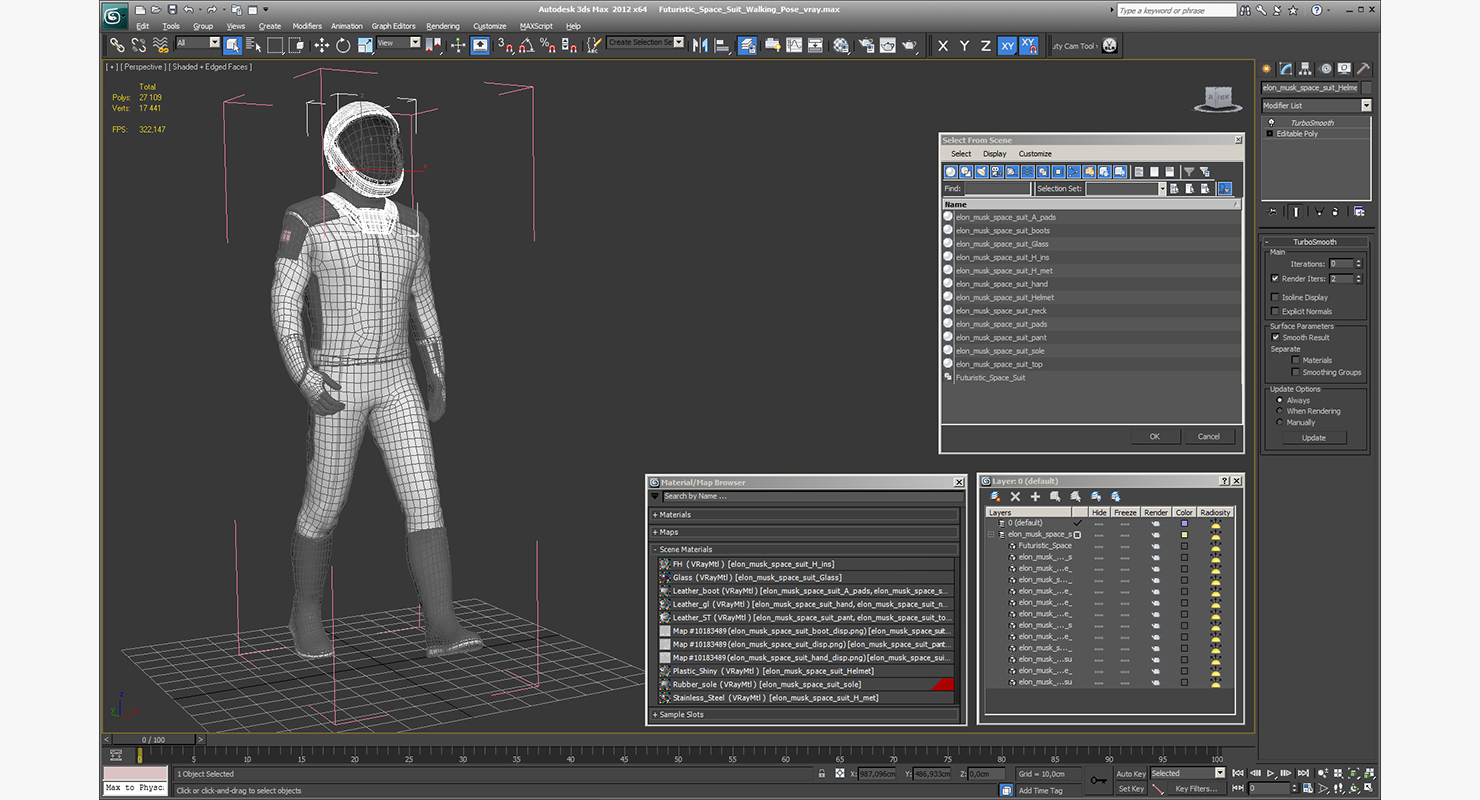1480x800 pixels.
Task: Click the quick Render Production teapot
Action: [x=909, y=45]
